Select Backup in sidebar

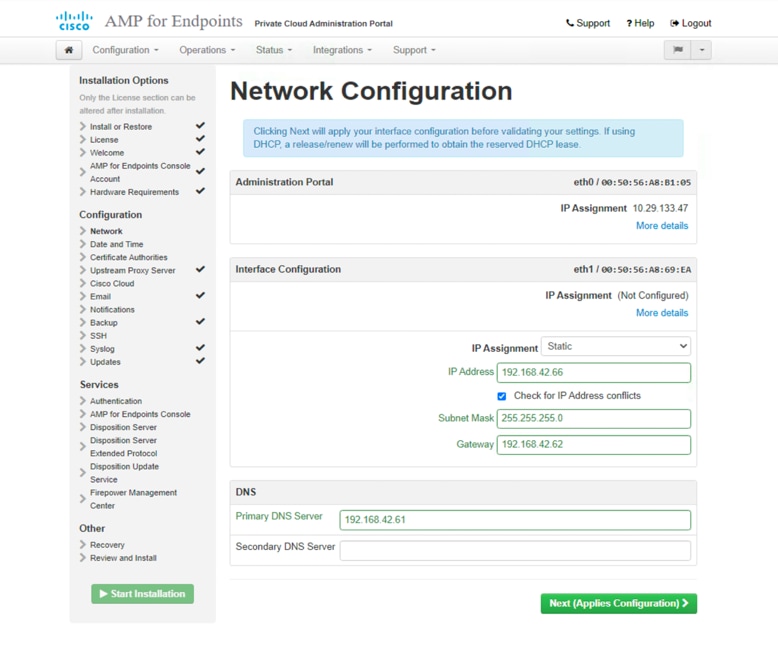104,323
